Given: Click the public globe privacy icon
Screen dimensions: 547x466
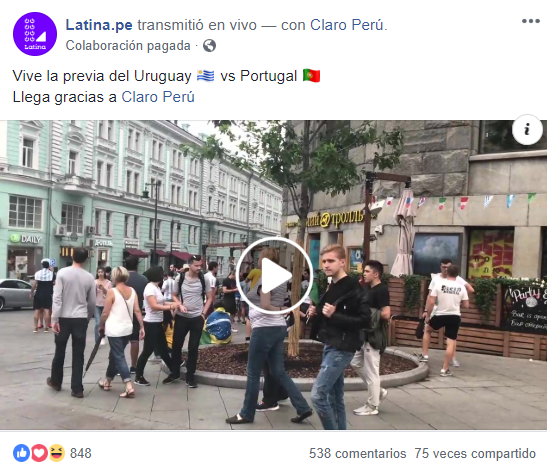Looking at the screenshot, I should [209, 46].
